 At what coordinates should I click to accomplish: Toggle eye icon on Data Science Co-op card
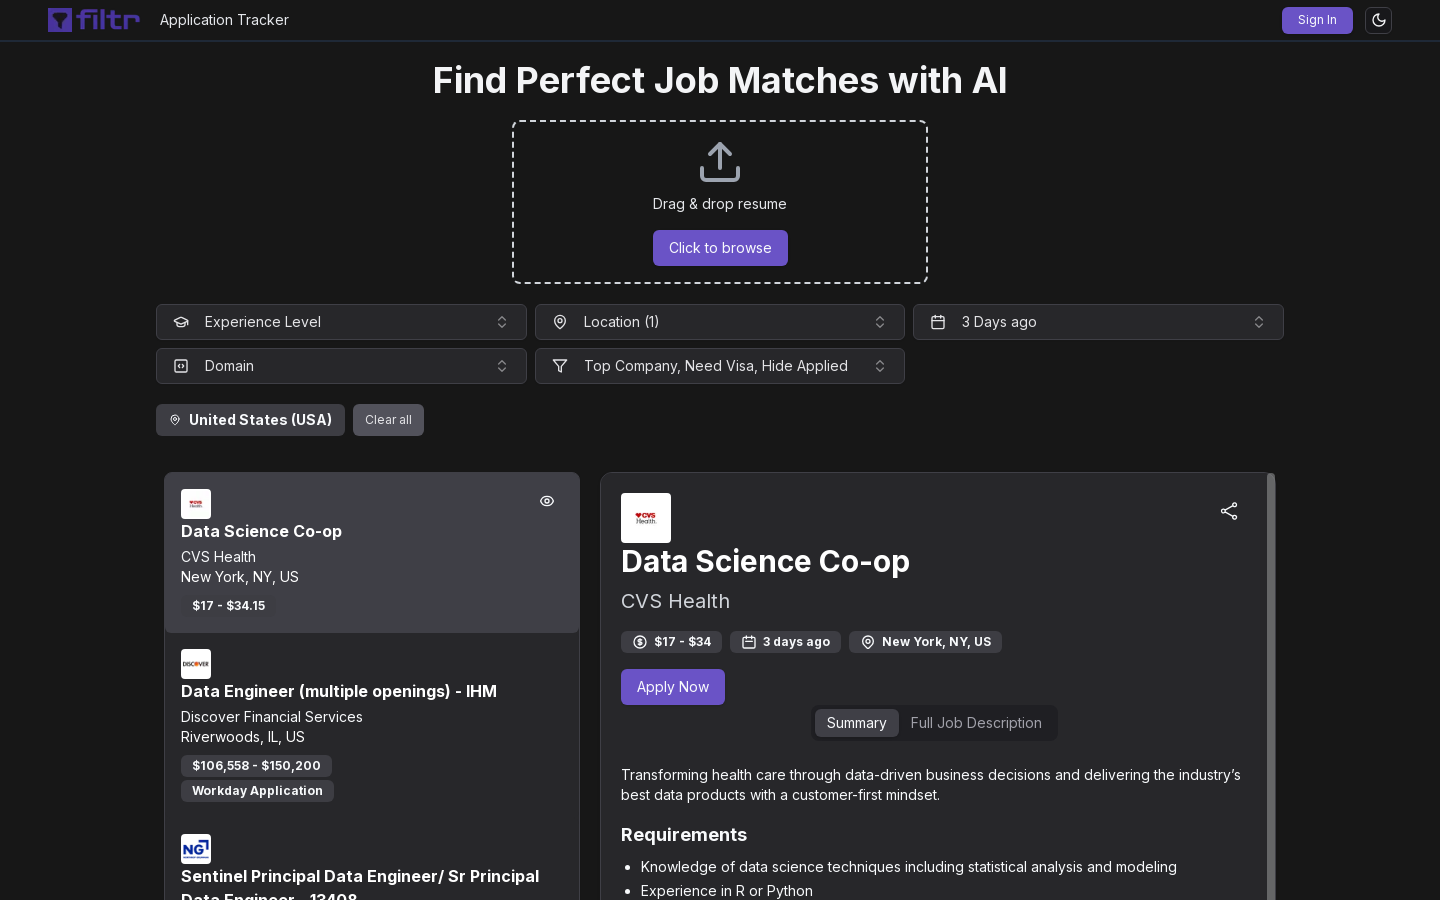click(547, 501)
